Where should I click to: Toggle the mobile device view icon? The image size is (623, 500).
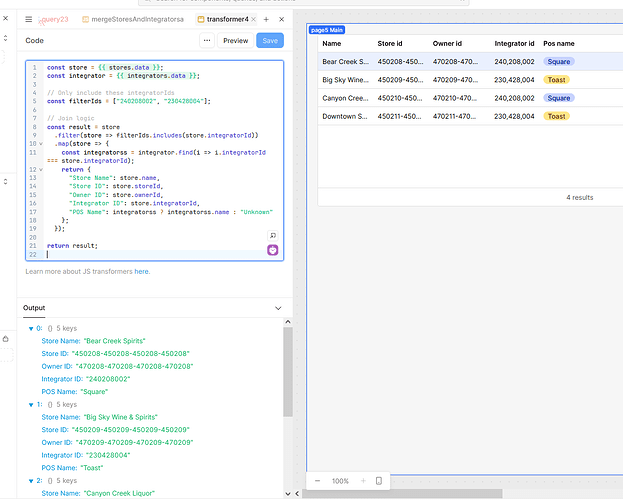tap(379, 481)
